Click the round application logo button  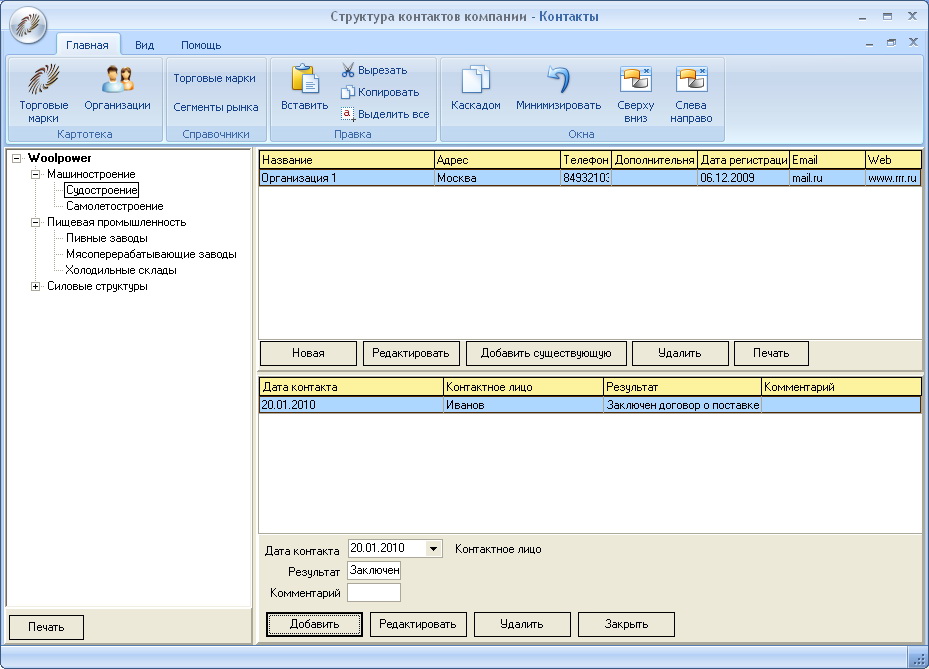27,25
